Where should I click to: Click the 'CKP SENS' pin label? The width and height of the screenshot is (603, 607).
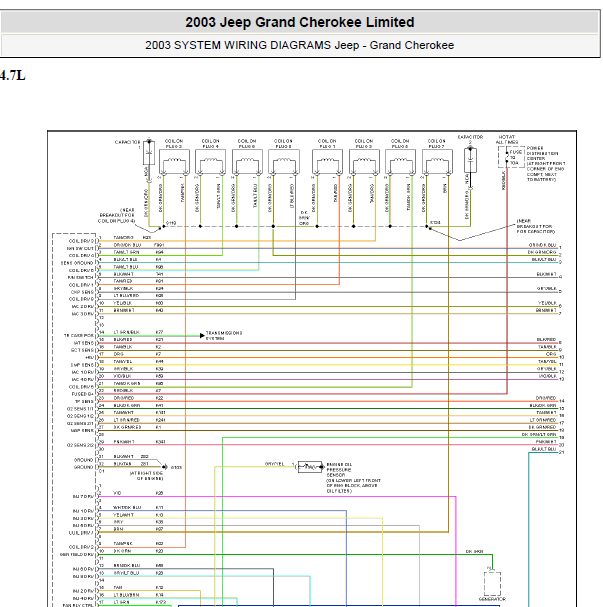82,292
